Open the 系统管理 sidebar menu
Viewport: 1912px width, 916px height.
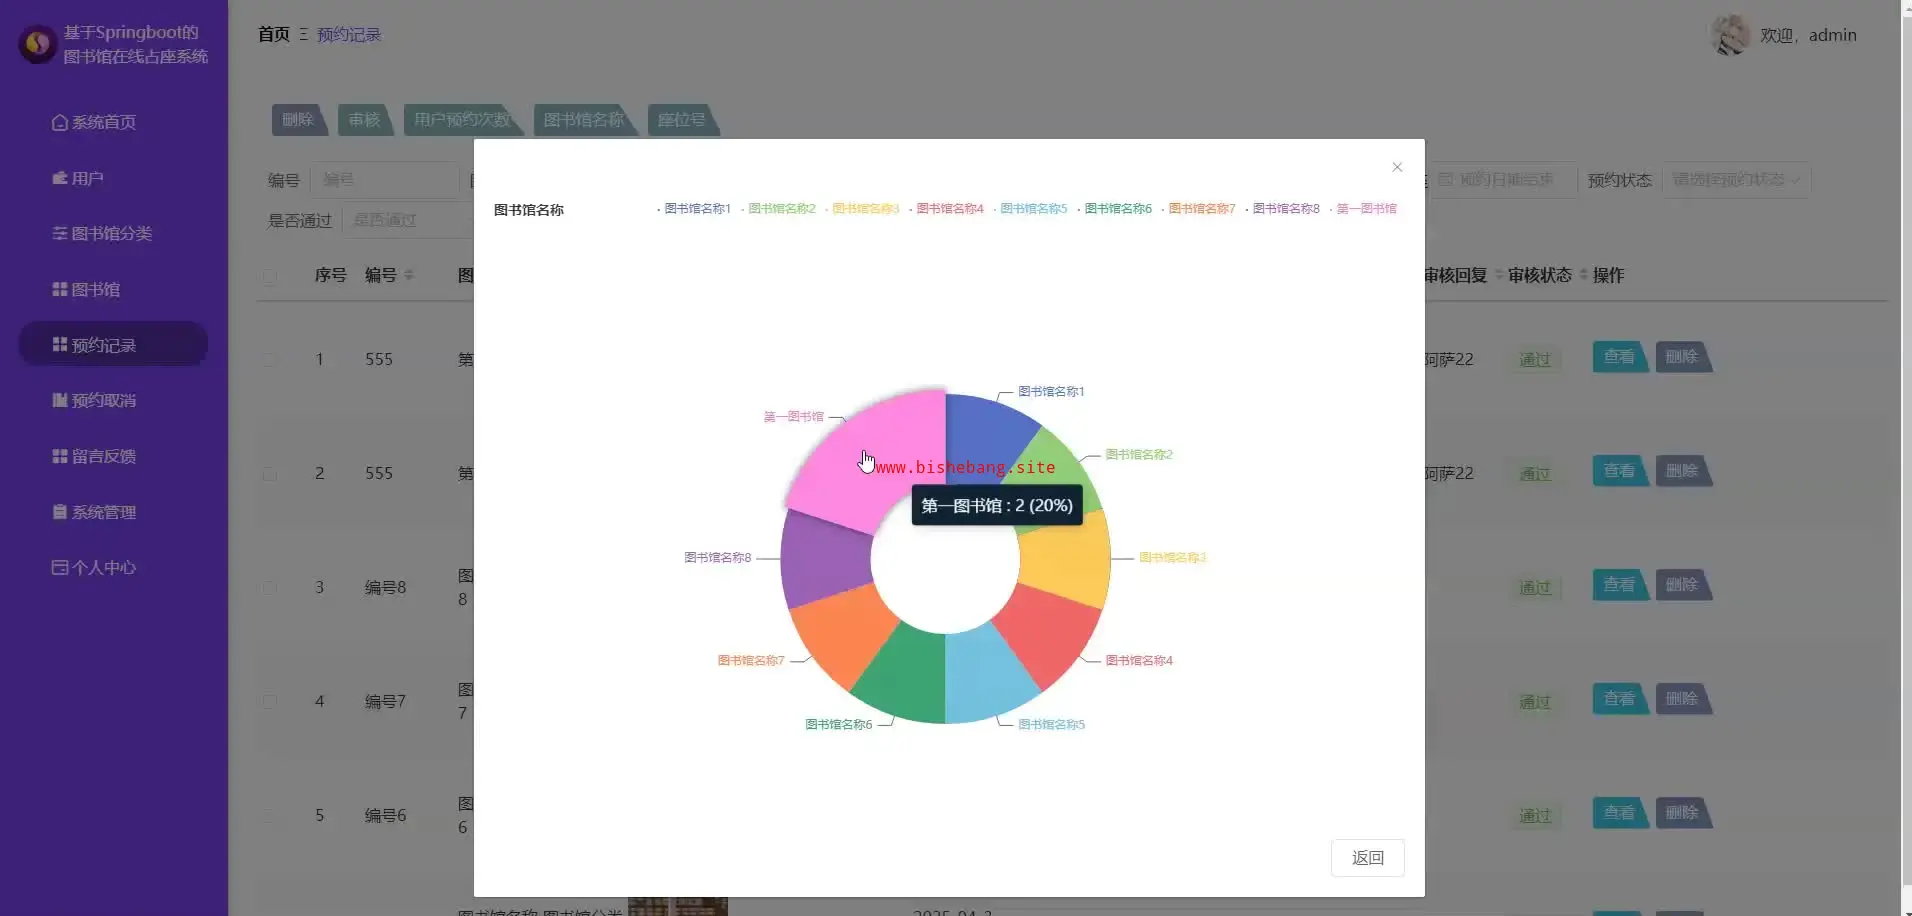113,512
